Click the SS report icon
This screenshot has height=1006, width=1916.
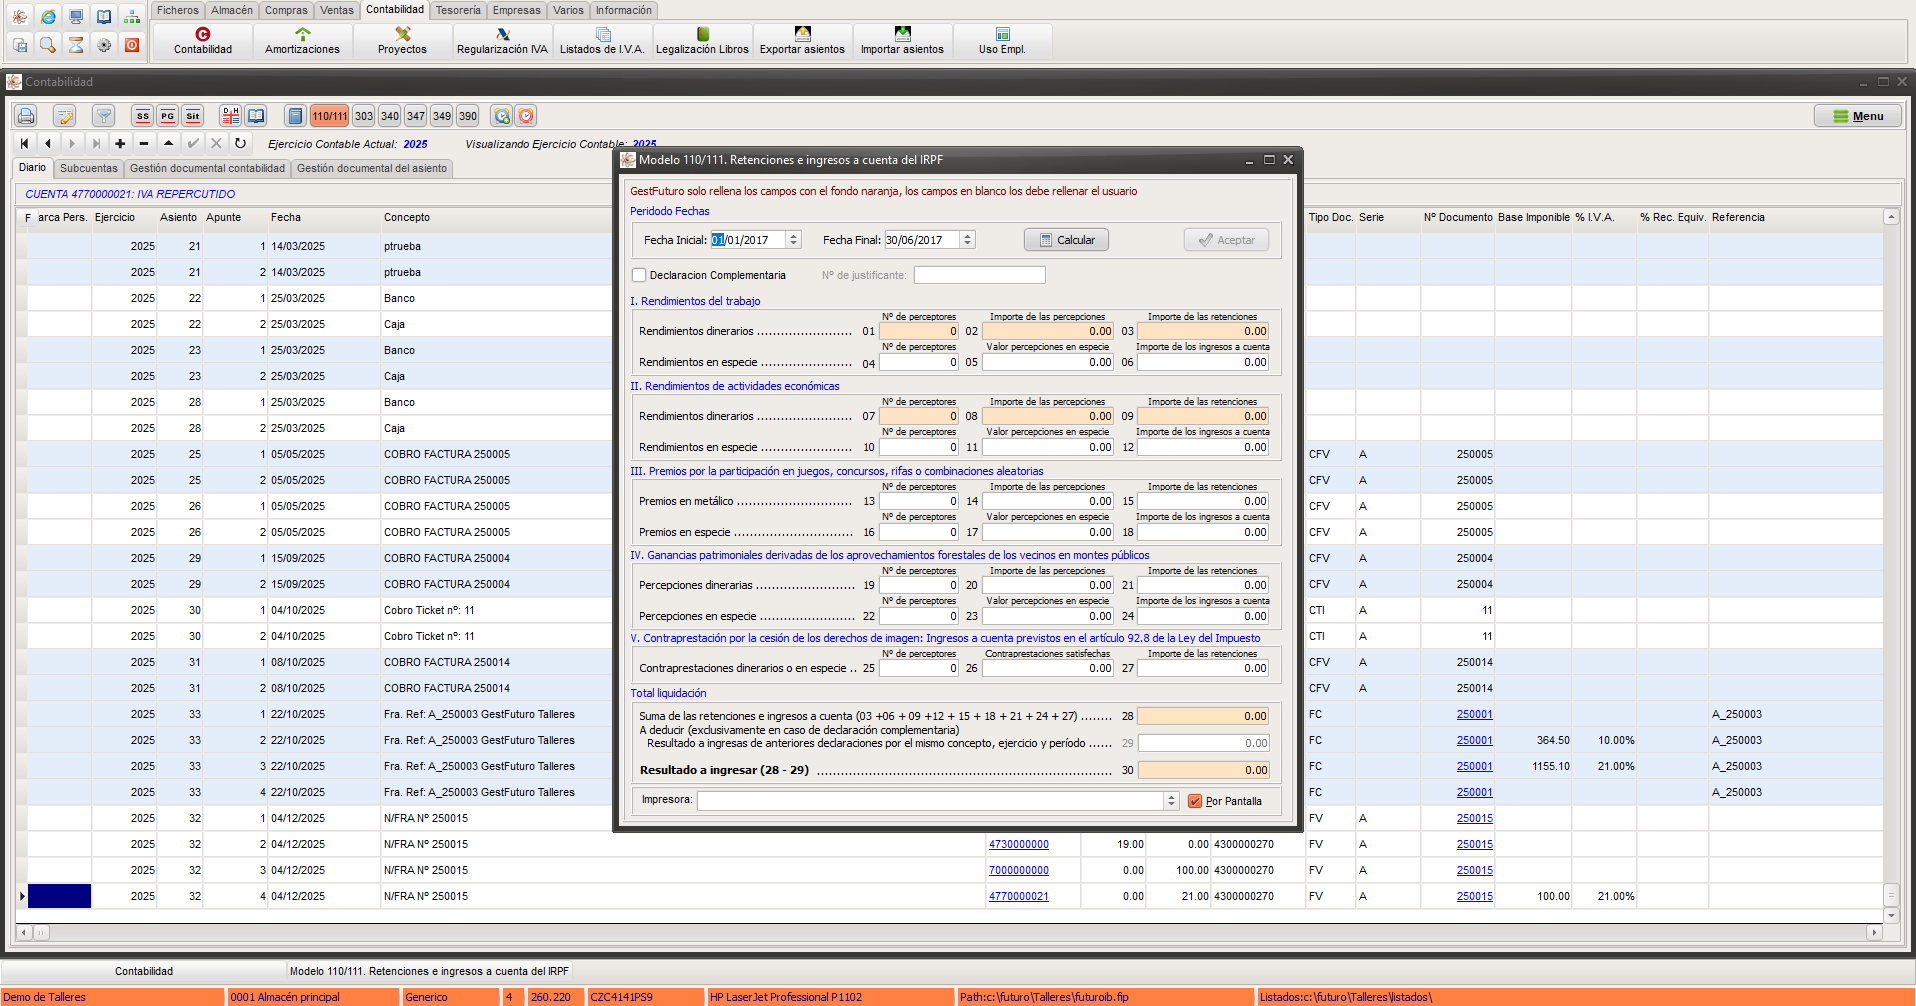[x=142, y=116]
